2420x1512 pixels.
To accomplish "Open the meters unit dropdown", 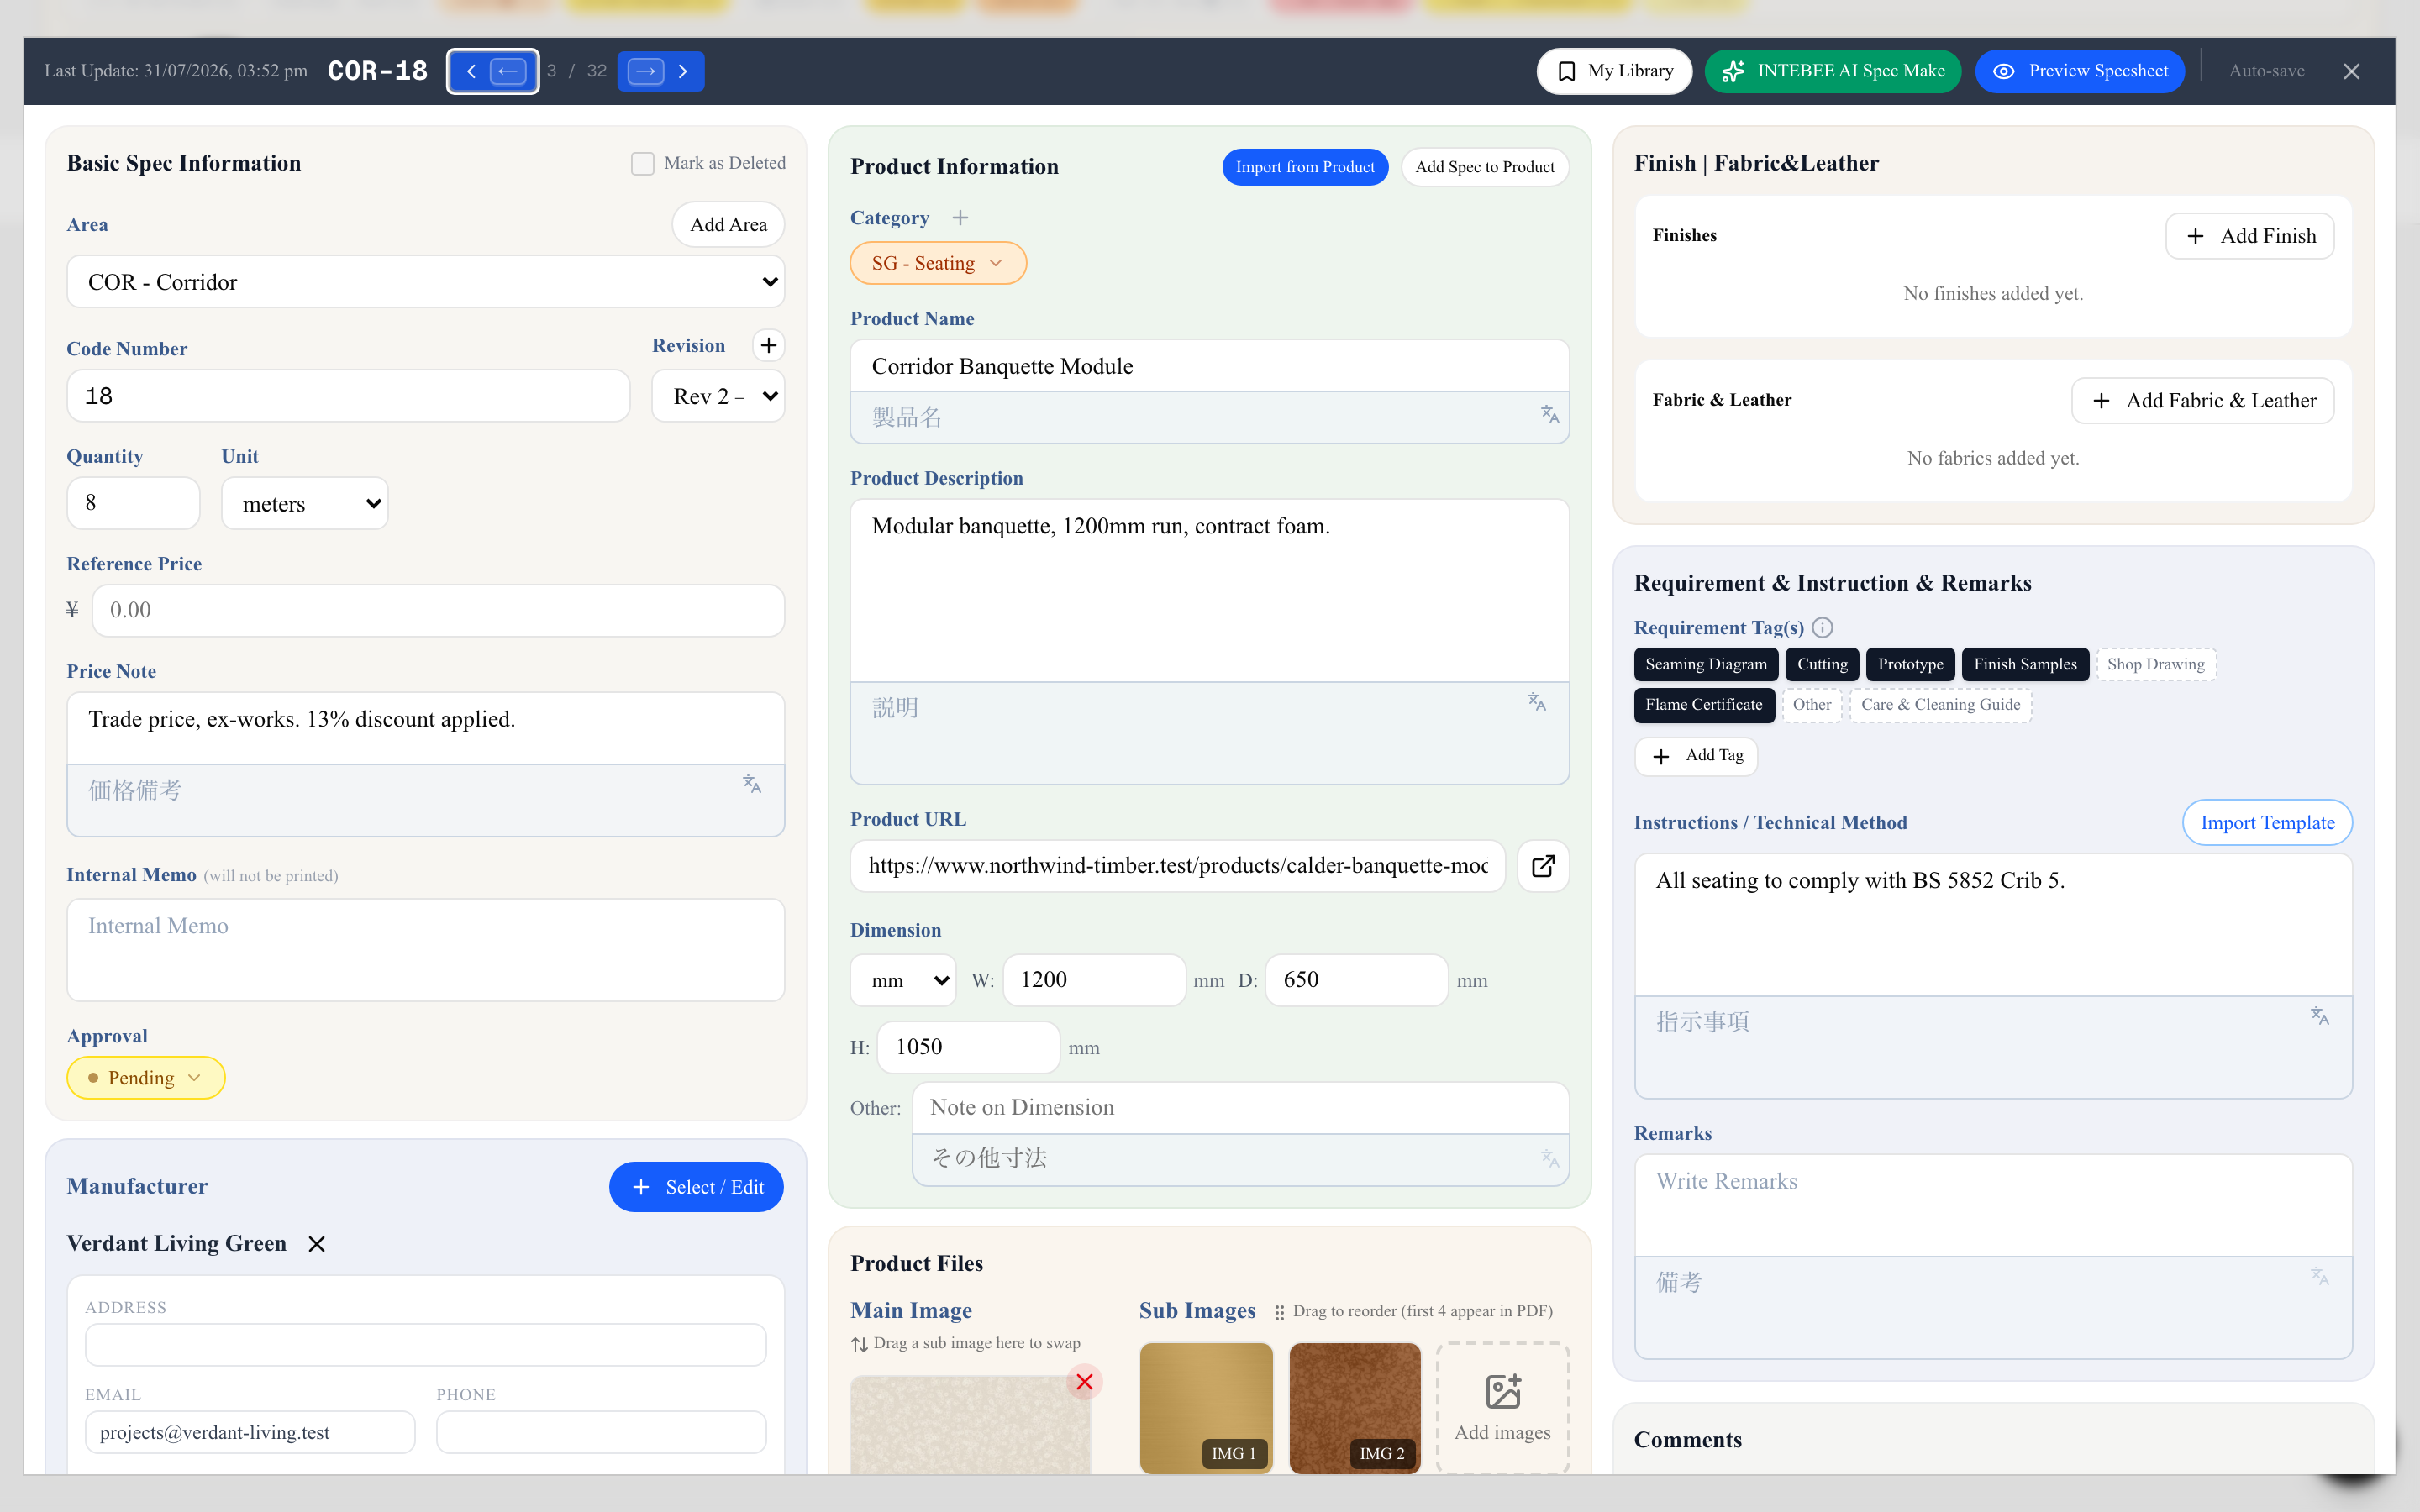I will pos(305,504).
